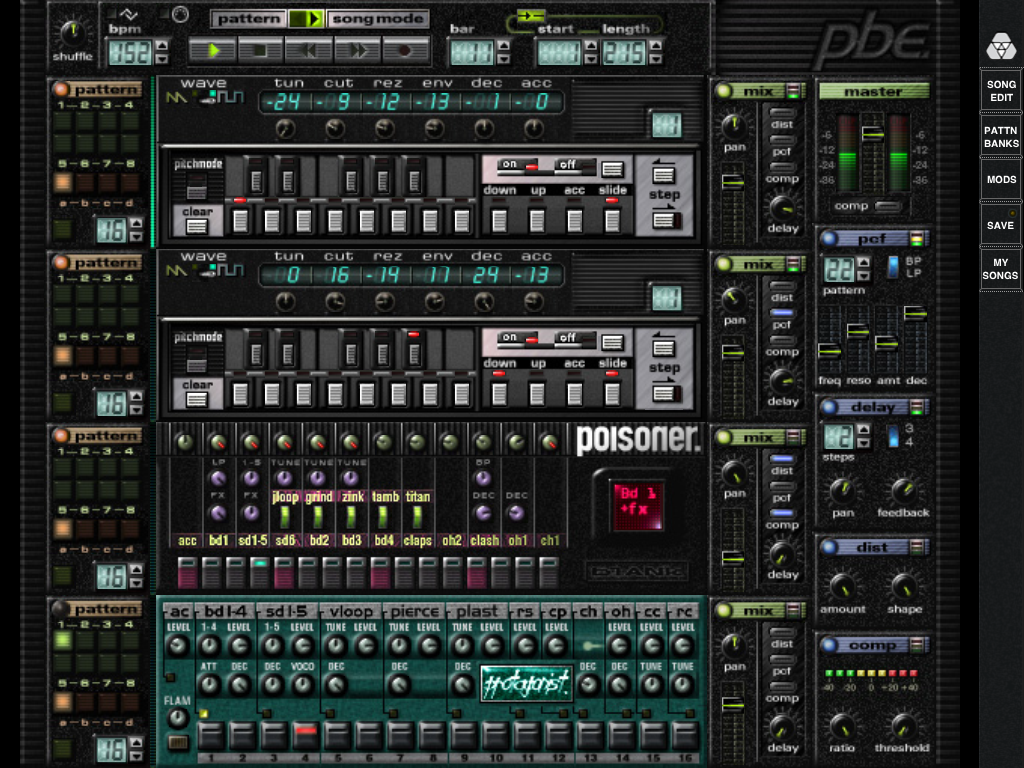Toggle the loop icon above start and length
The image size is (1024, 768).
coord(531,15)
